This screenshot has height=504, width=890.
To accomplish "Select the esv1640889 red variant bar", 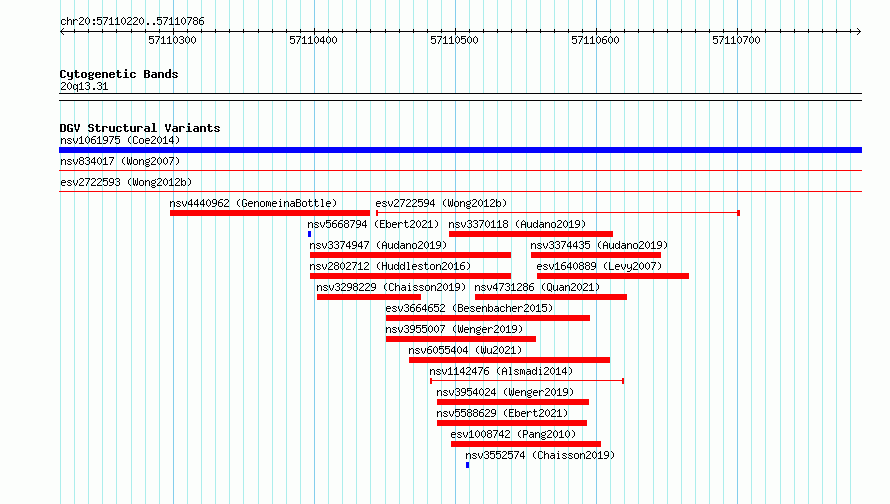I will (613, 276).
